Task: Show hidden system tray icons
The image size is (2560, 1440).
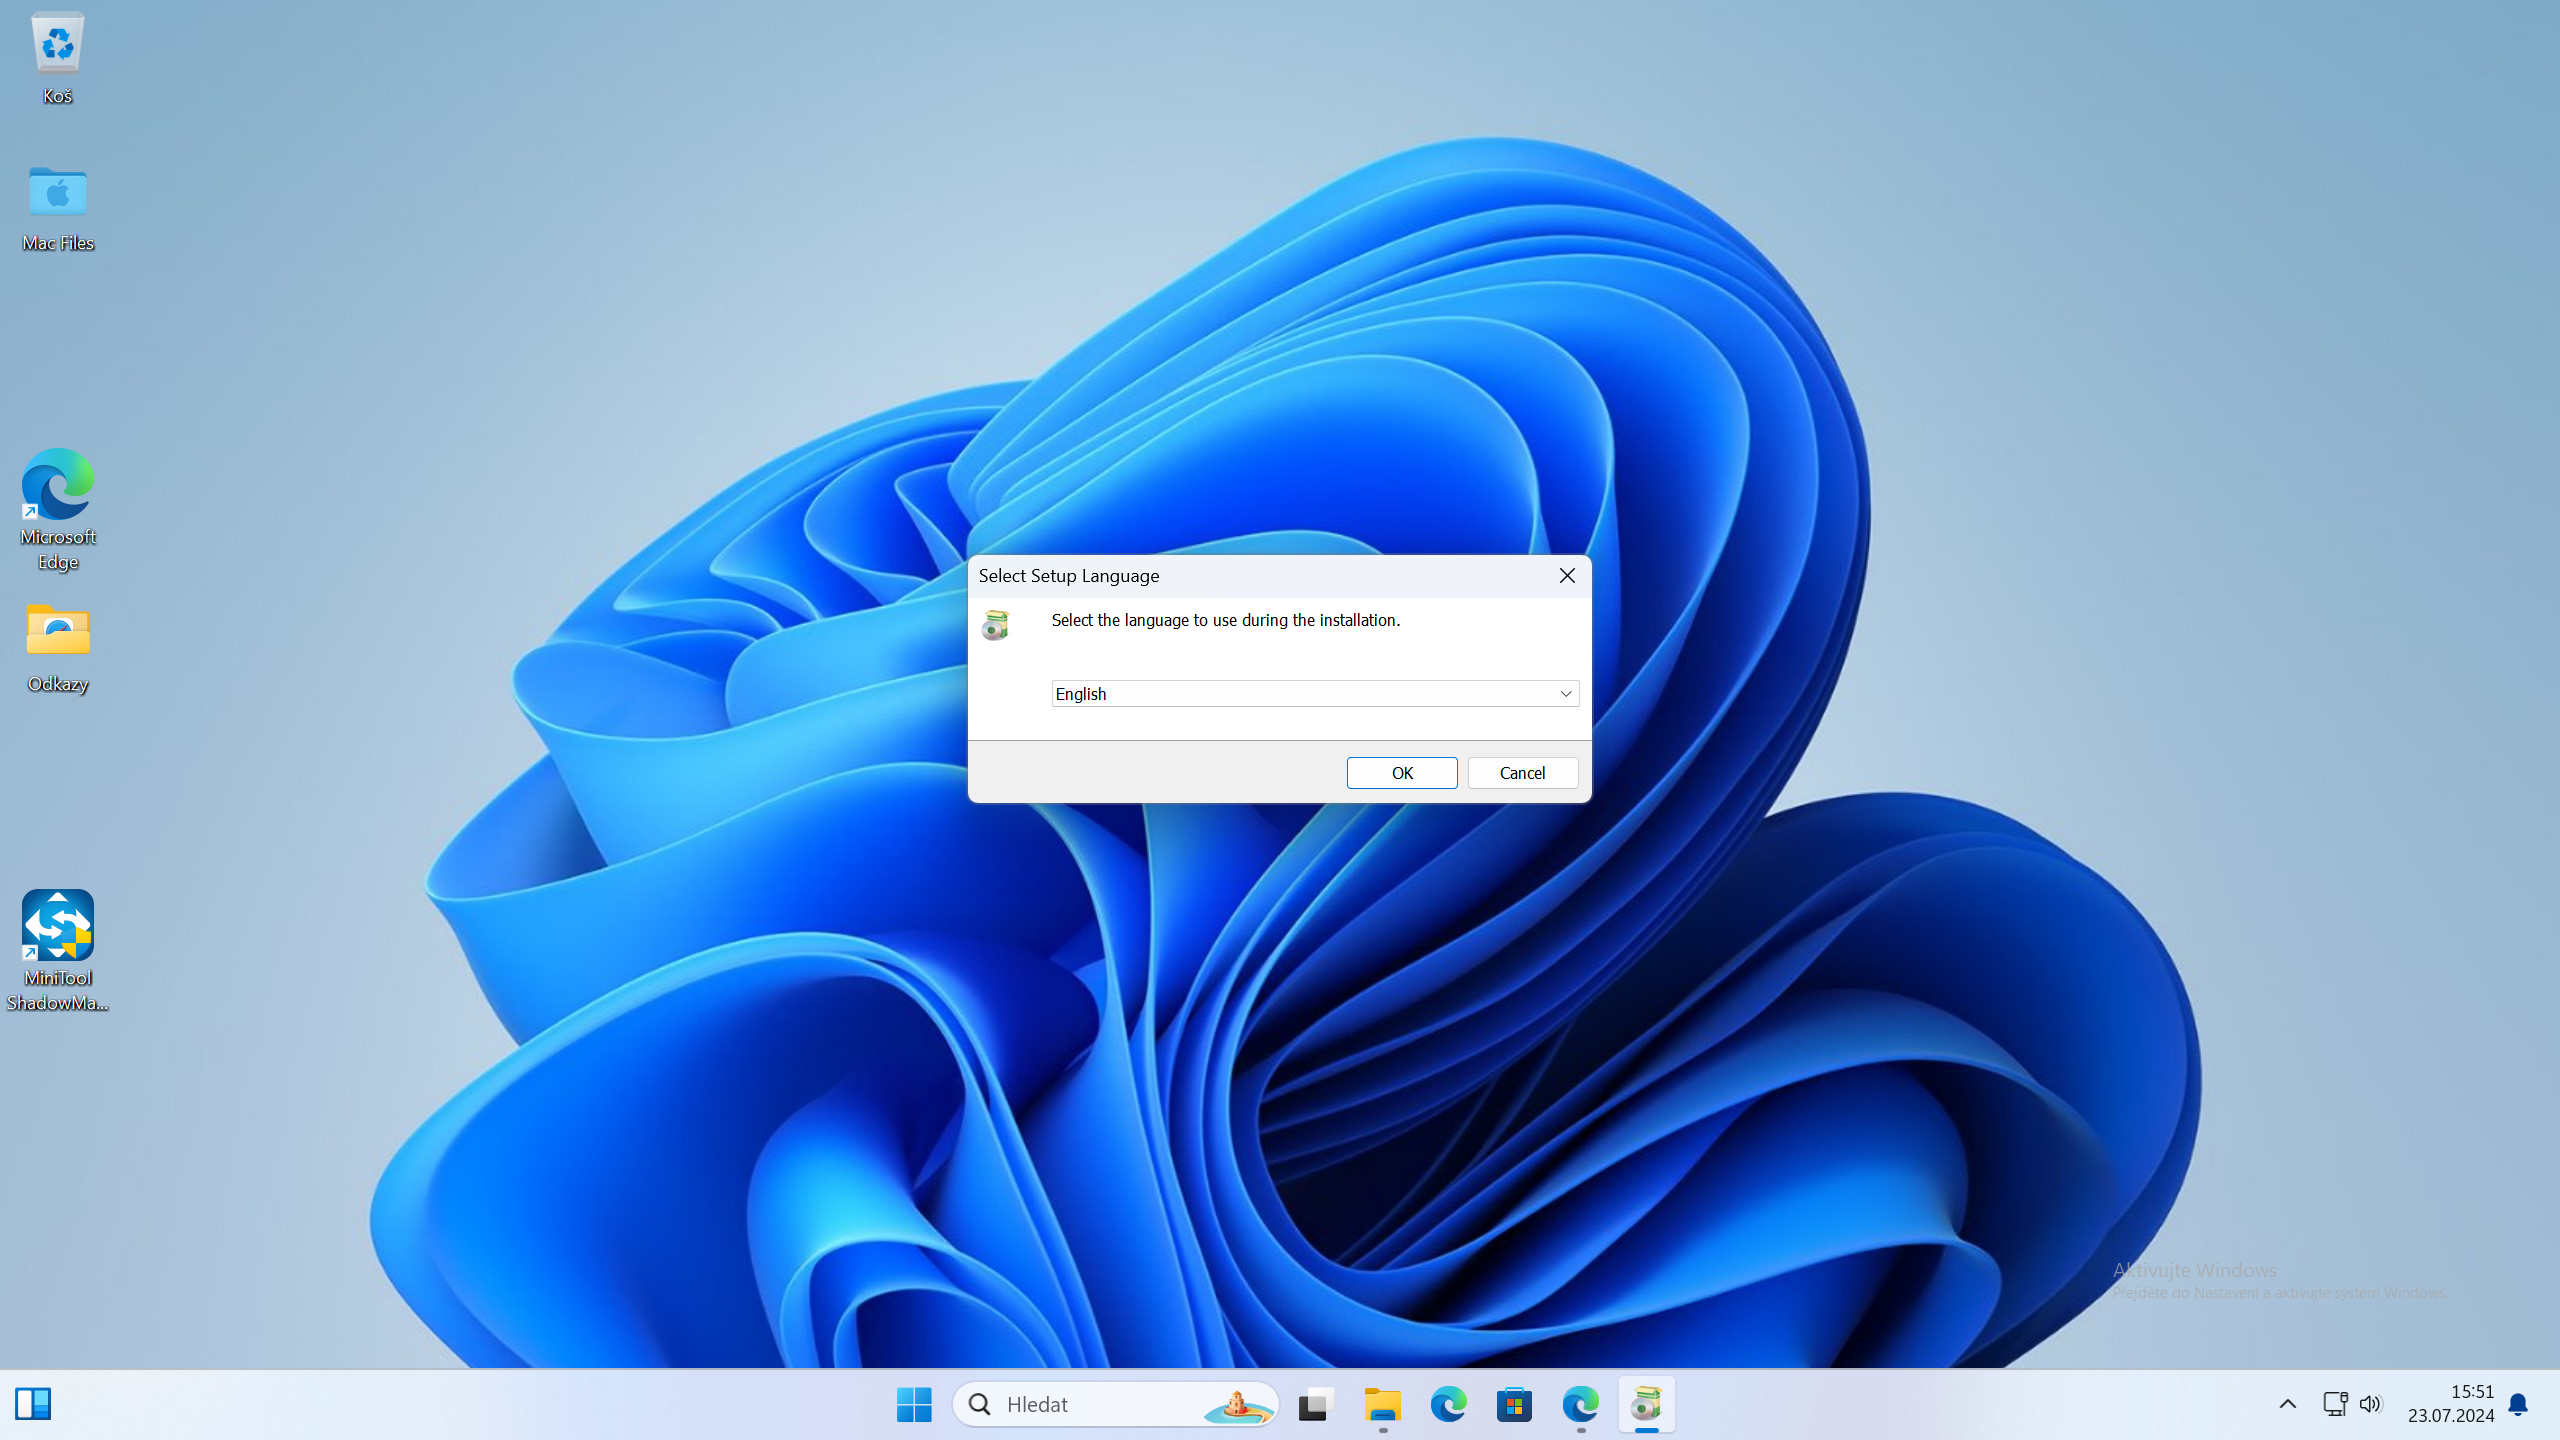Action: (x=2287, y=1404)
